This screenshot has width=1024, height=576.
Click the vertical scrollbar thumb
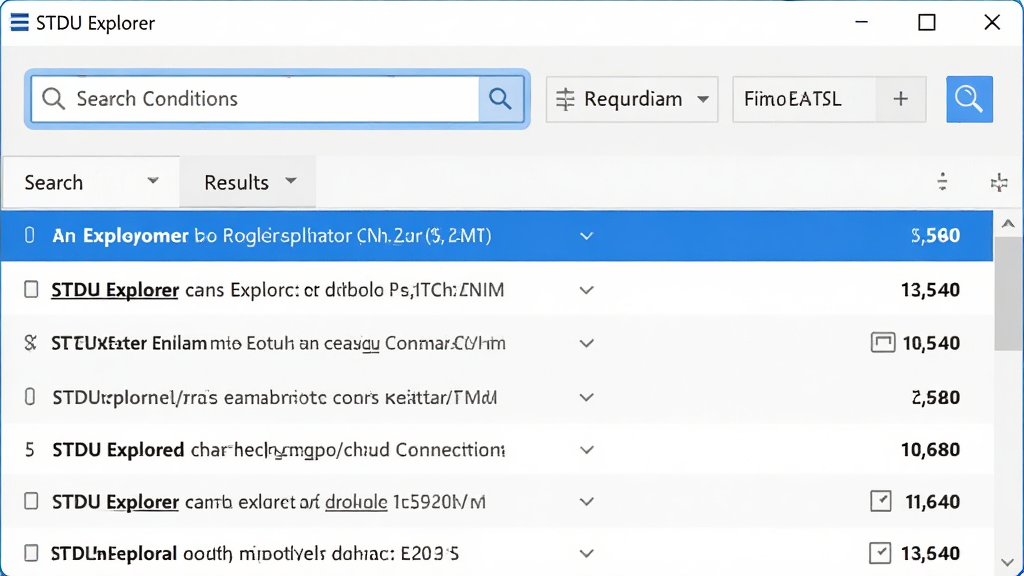point(1008,294)
